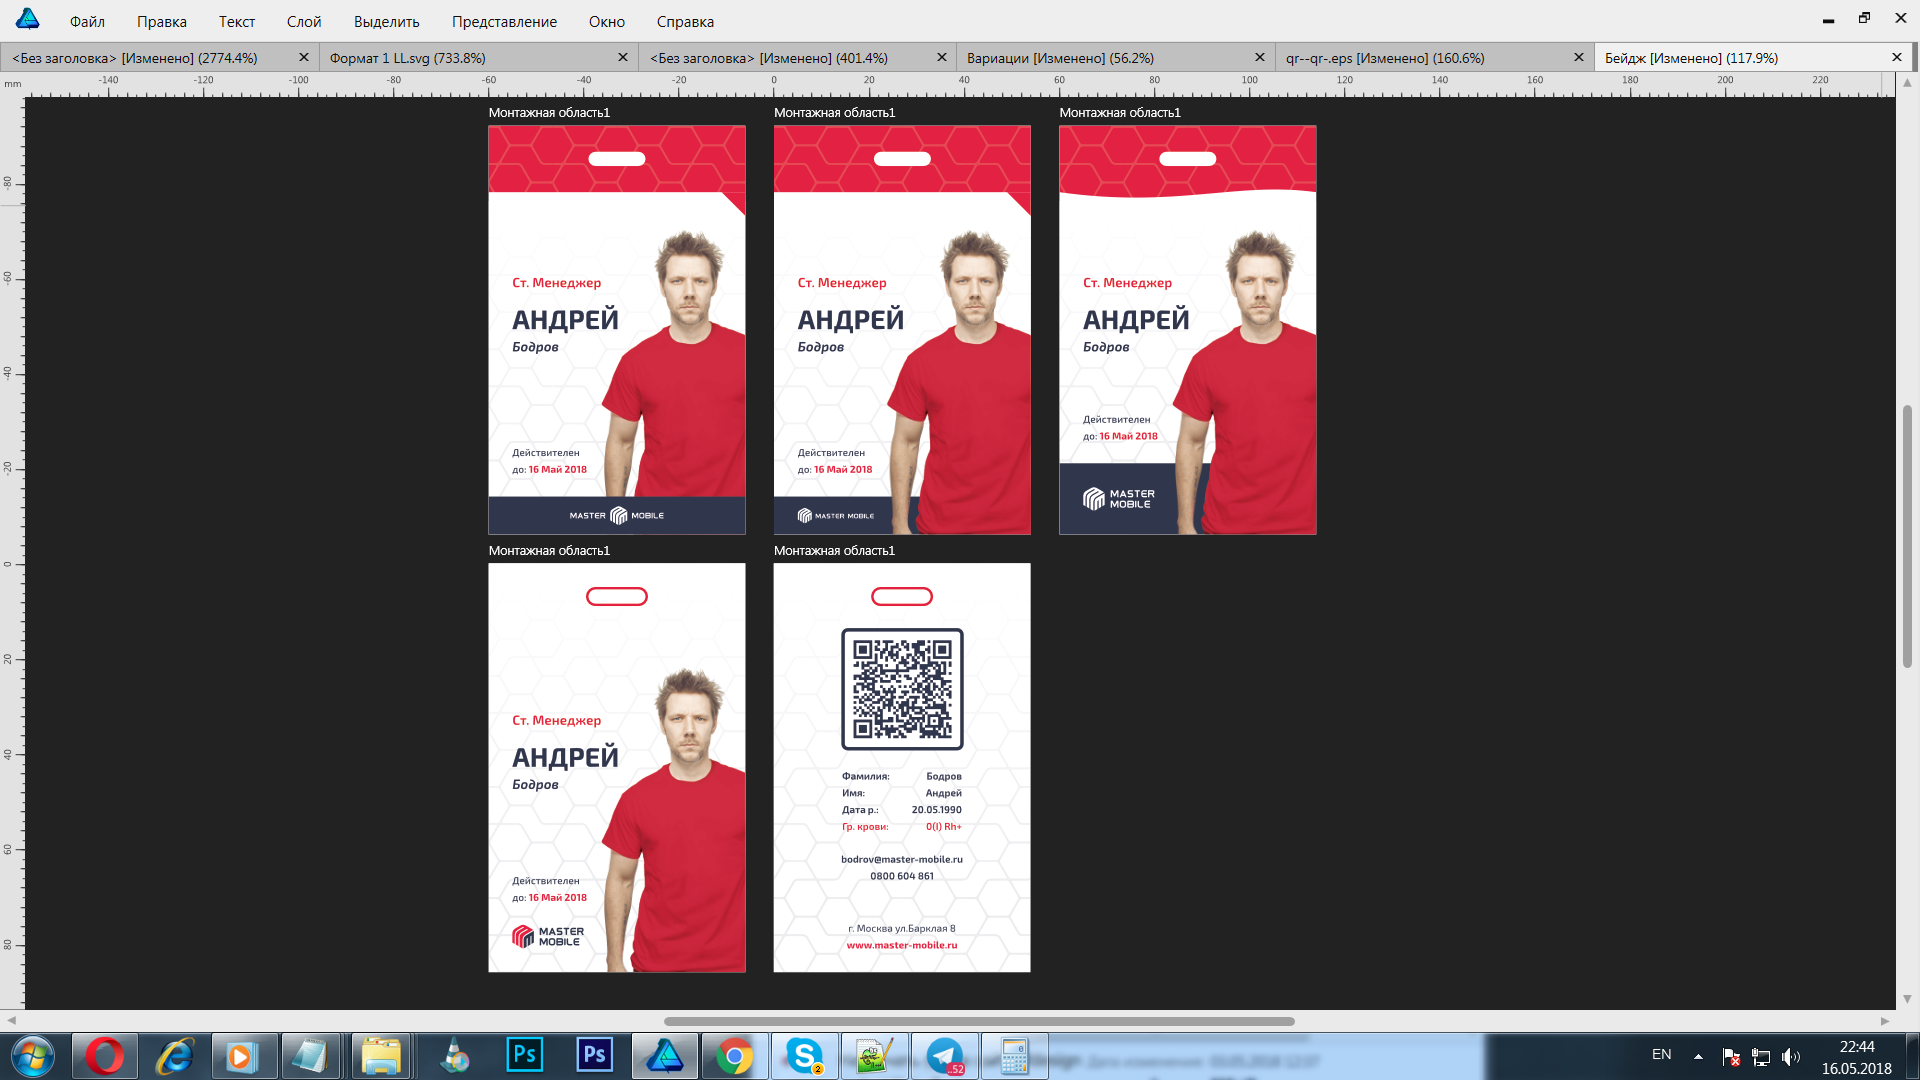1920x1080 pixels.
Task: Open Google Chrome from the taskbar
Action: point(734,1056)
